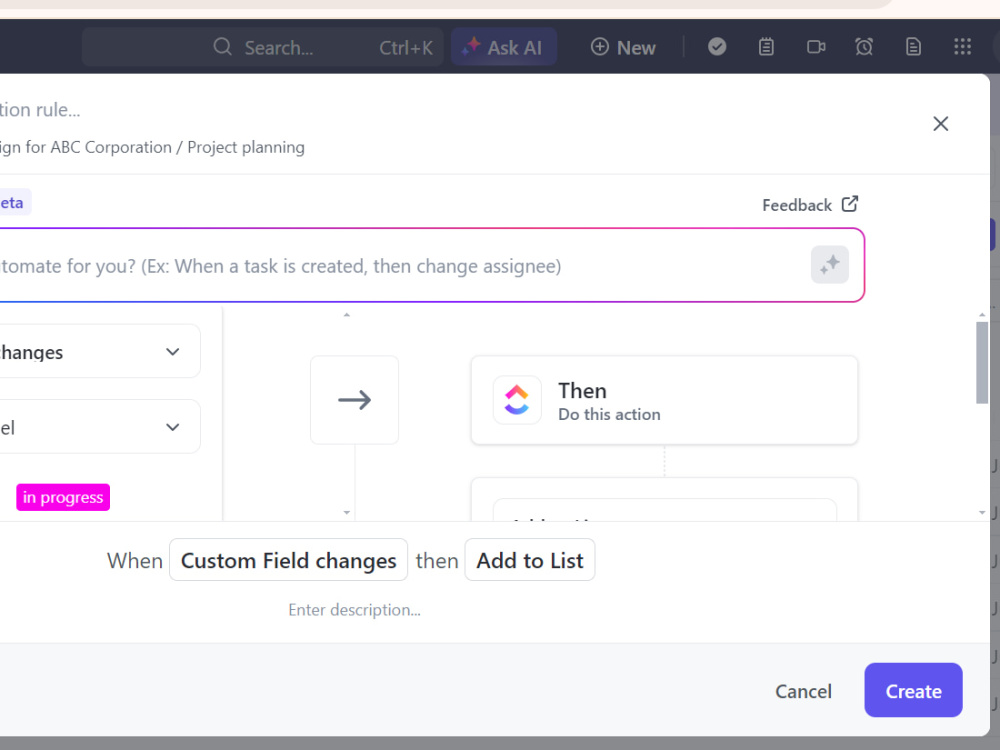The image size is (1000, 750).
Task: Click the middle panel scroll up arrow
Action: pyautogui.click(x=346, y=314)
